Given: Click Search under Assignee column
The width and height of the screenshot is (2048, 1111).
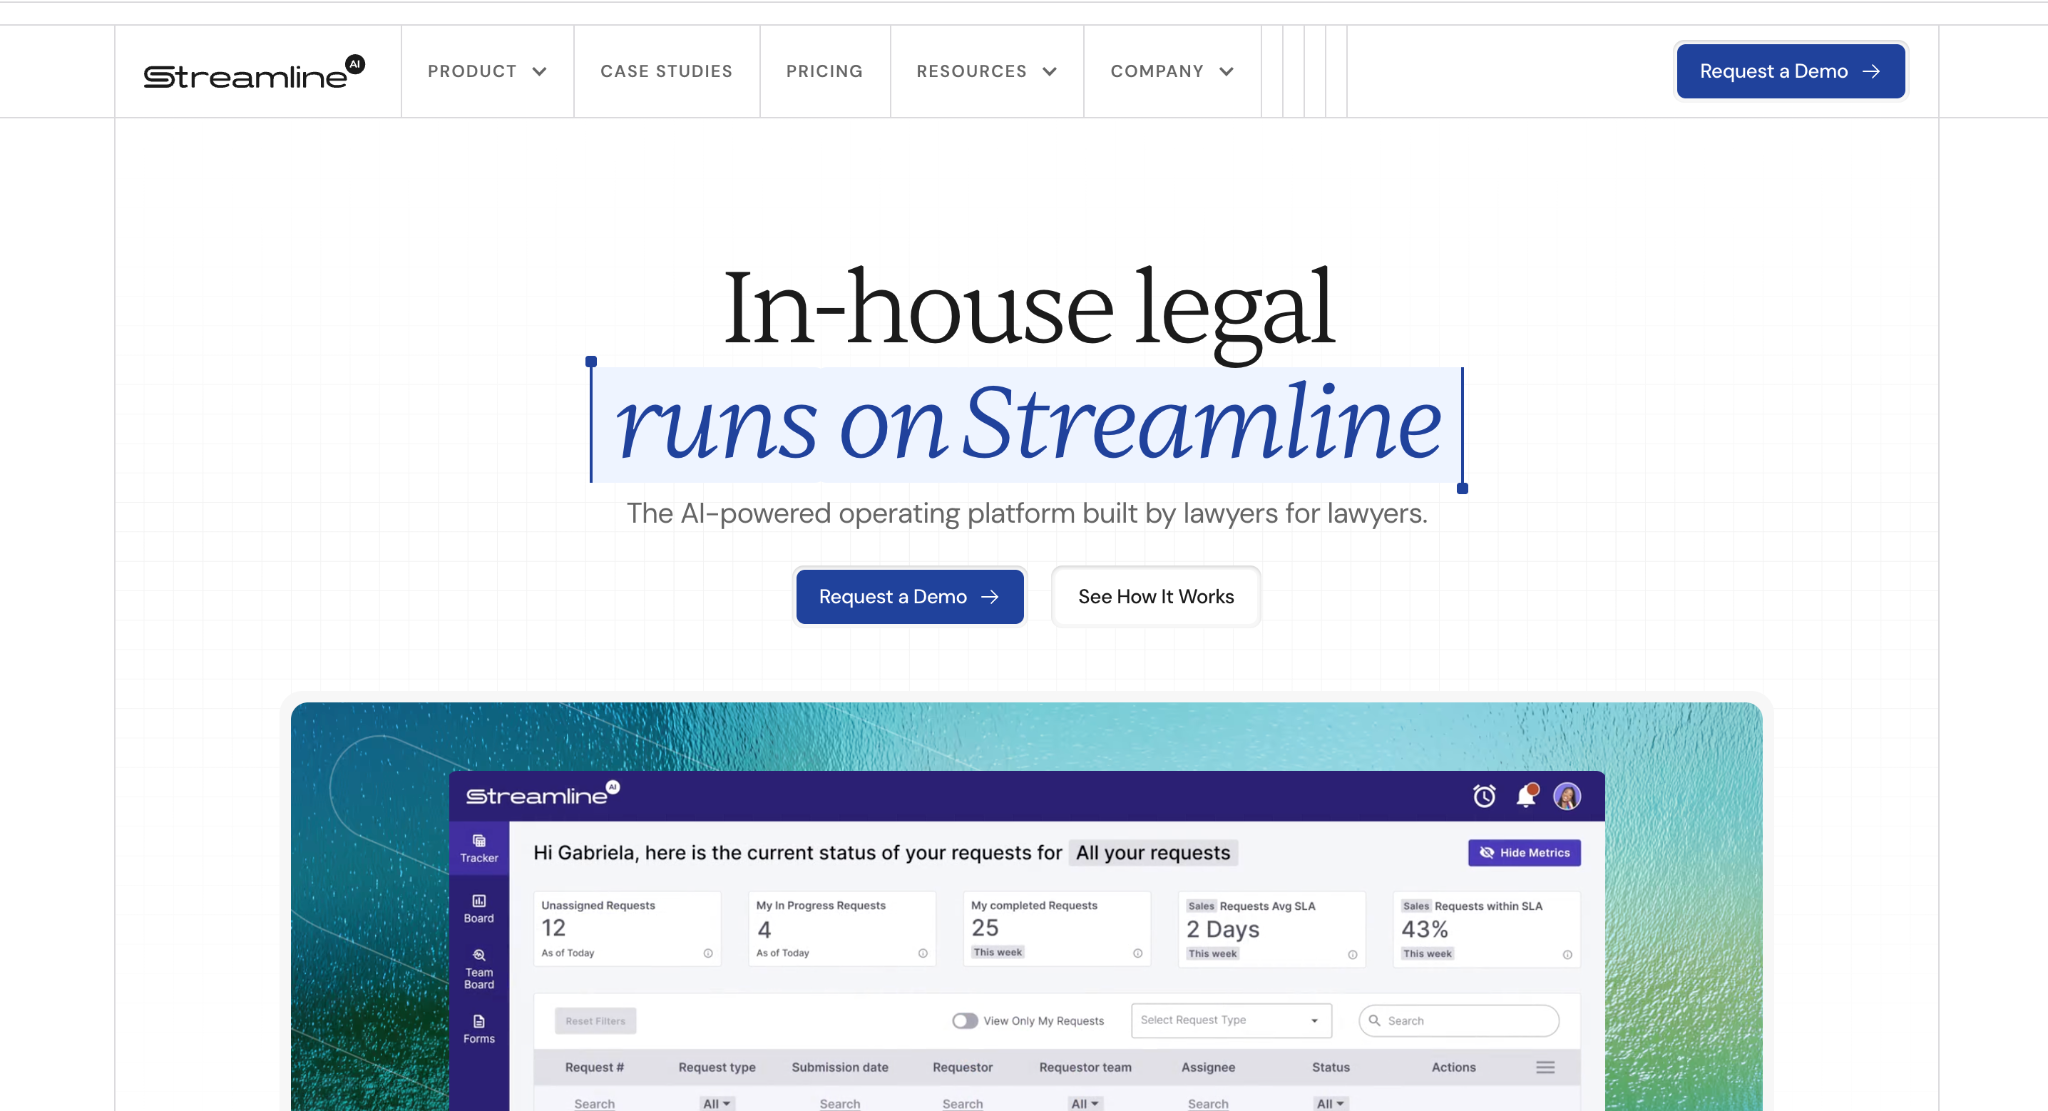Looking at the screenshot, I should (x=1208, y=1103).
